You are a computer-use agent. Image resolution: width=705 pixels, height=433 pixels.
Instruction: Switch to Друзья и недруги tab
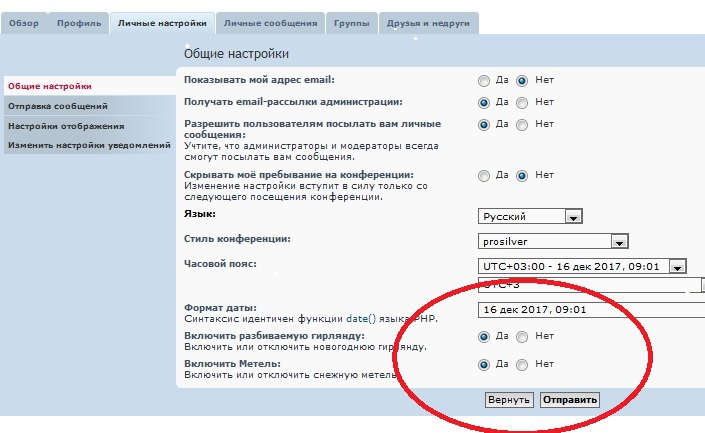tap(428, 22)
